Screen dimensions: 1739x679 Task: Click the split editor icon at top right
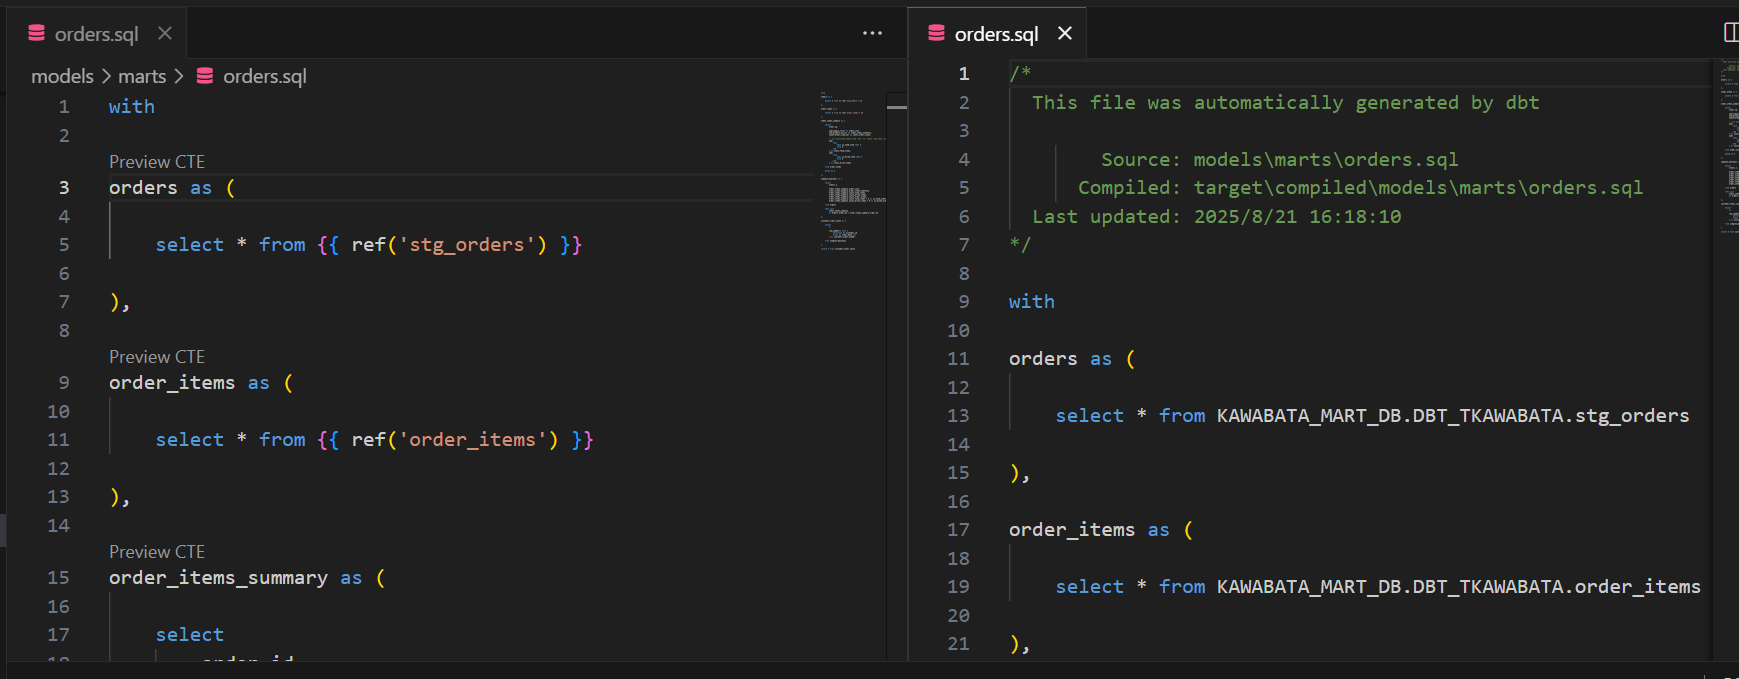click(1730, 33)
